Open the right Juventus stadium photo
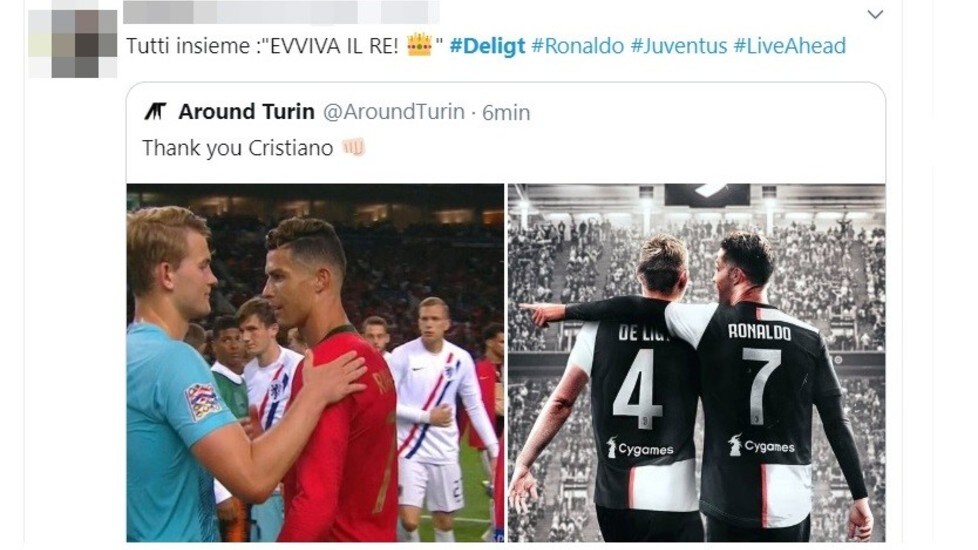 697,362
